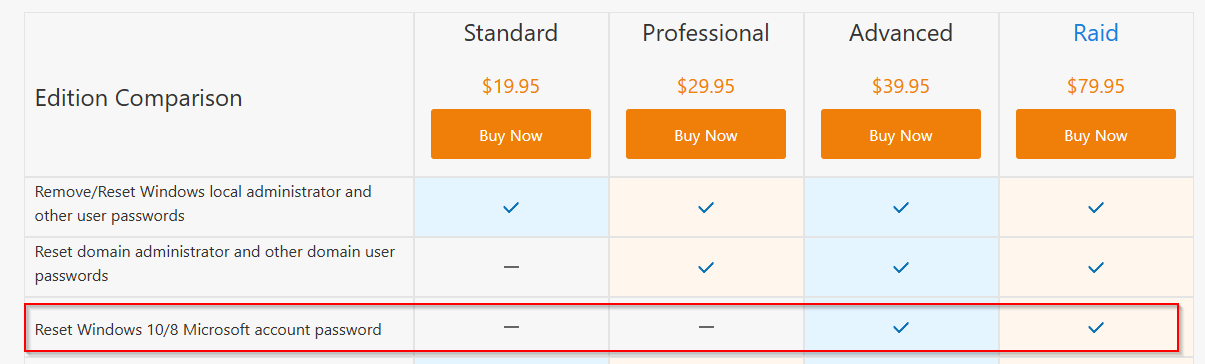This screenshot has width=1205, height=364.
Task: Click Buy Now under Standard edition
Action: [x=511, y=135]
